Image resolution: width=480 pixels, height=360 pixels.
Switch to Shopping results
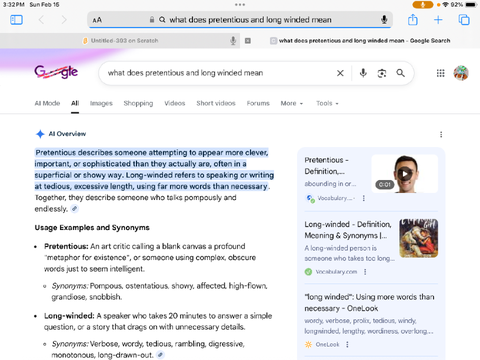[x=138, y=103]
